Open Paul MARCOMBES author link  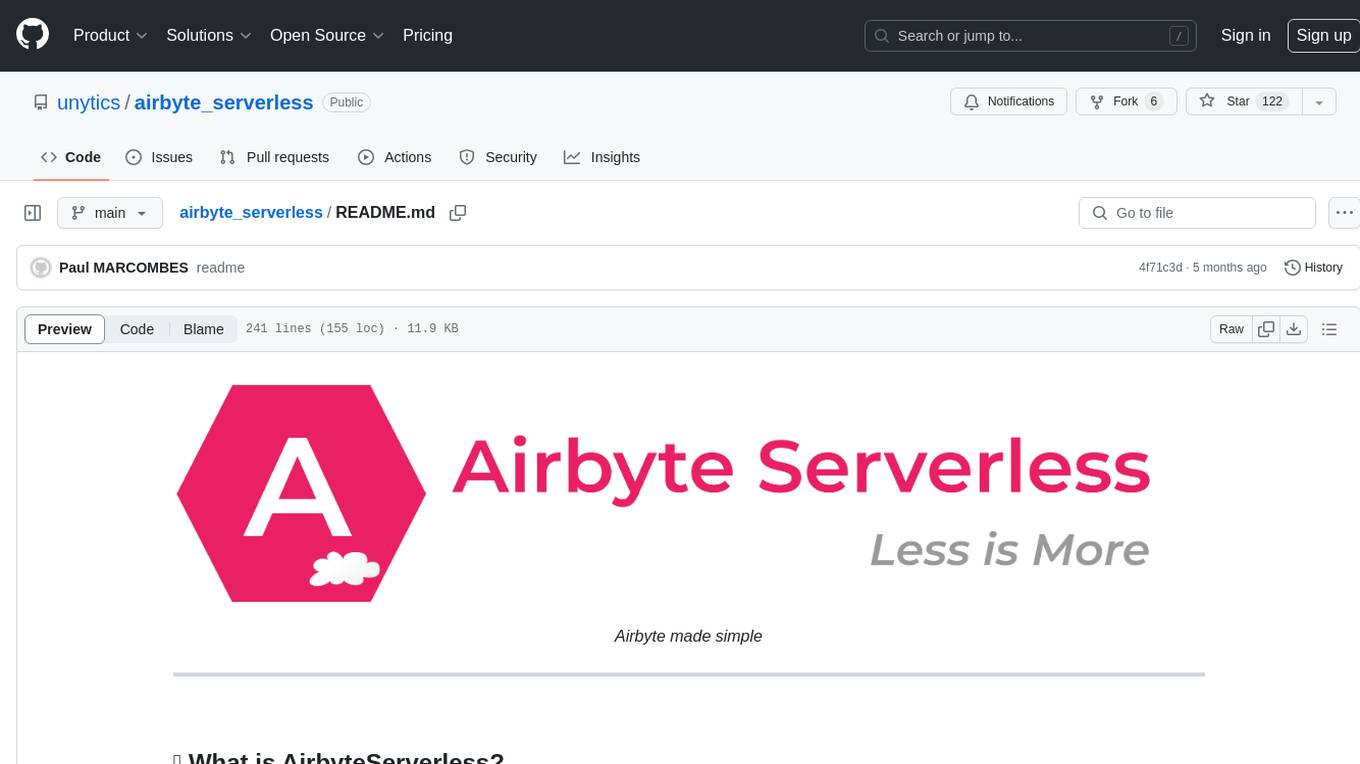pyautogui.click(x=124, y=268)
